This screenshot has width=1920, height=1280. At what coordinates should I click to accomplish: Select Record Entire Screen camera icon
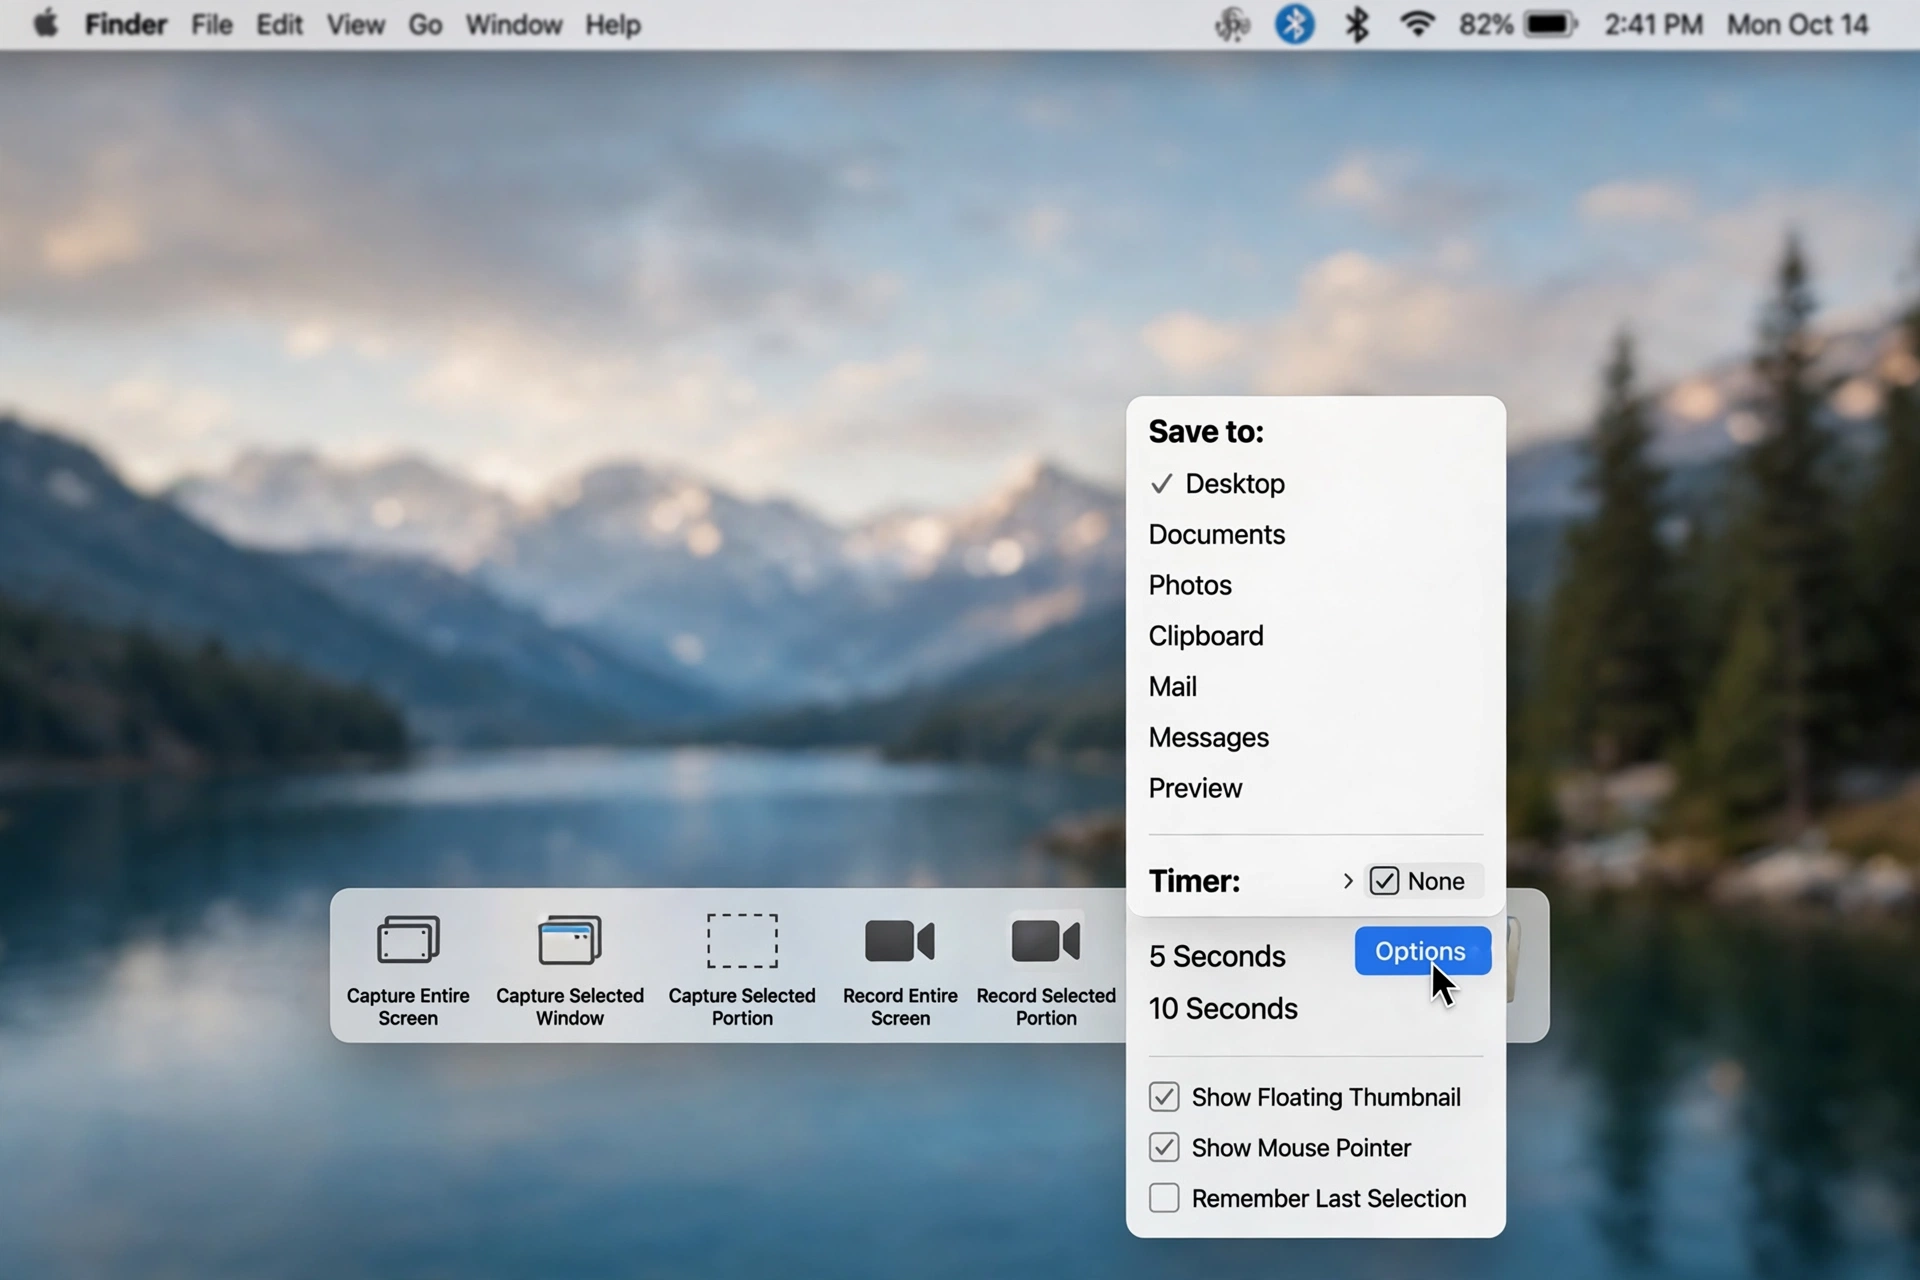900,941
